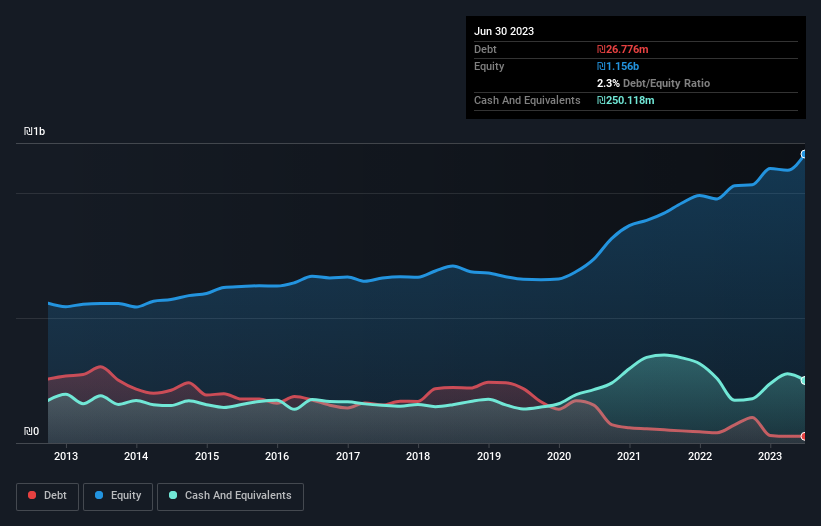
Task: Click the teal Cash endpoint marker on chart
Action: pyautogui.click(x=804, y=380)
